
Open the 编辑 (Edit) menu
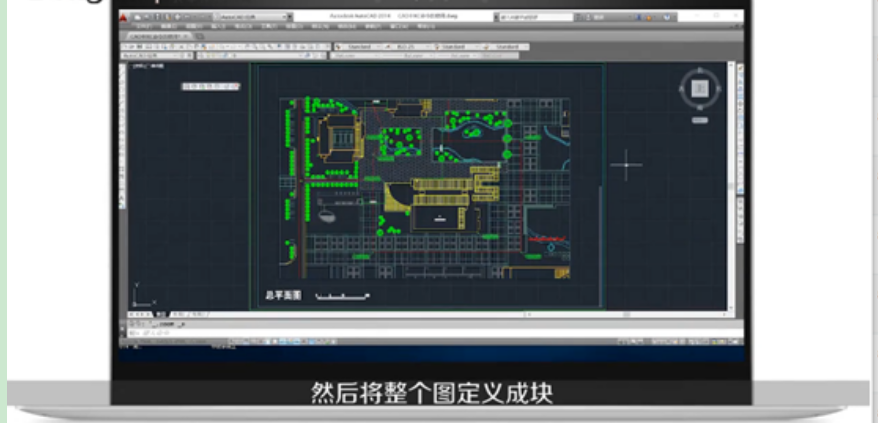coord(169,26)
